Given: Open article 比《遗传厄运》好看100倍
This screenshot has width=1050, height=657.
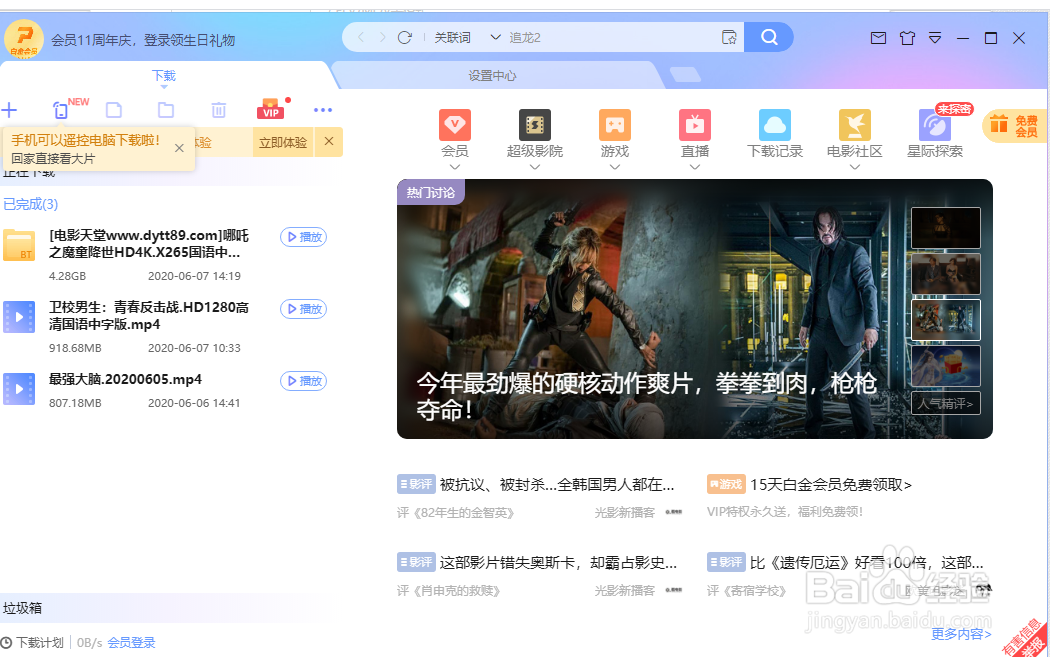Looking at the screenshot, I should 866,563.
